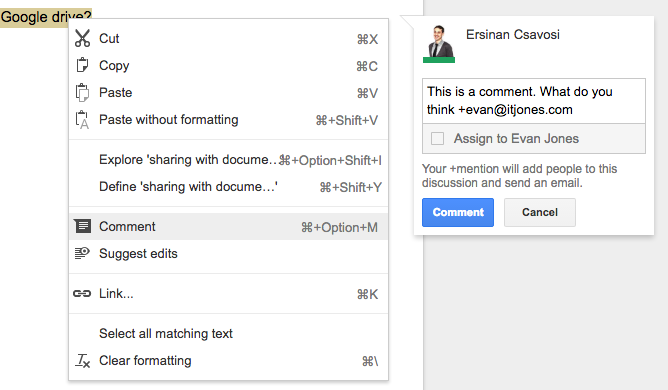The image size is (668, 390).
Task: Click the Suggest edits eye icon
Action: (x=82, y=253)
